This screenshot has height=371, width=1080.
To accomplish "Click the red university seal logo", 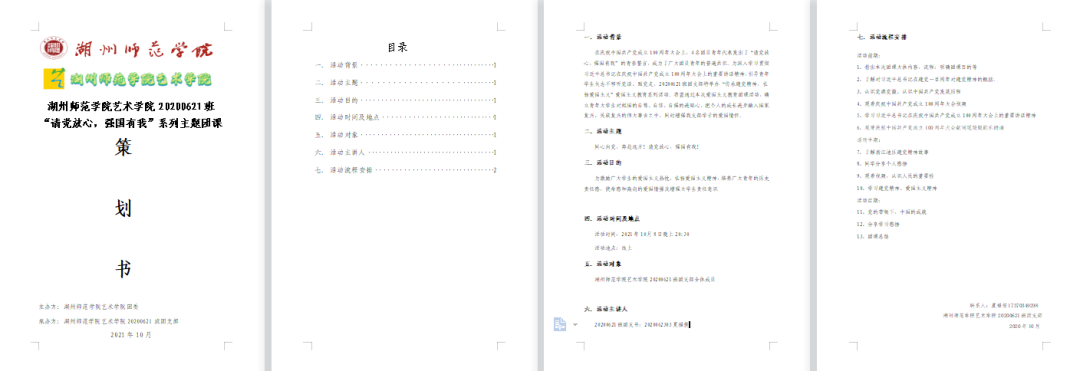I will coord(53,48).
